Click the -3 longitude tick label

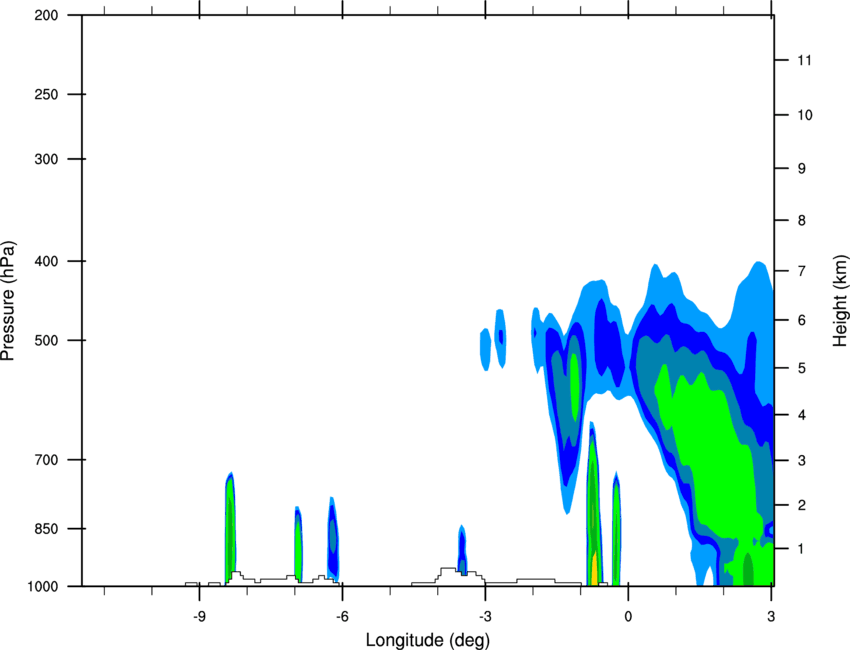pos(485,617)
